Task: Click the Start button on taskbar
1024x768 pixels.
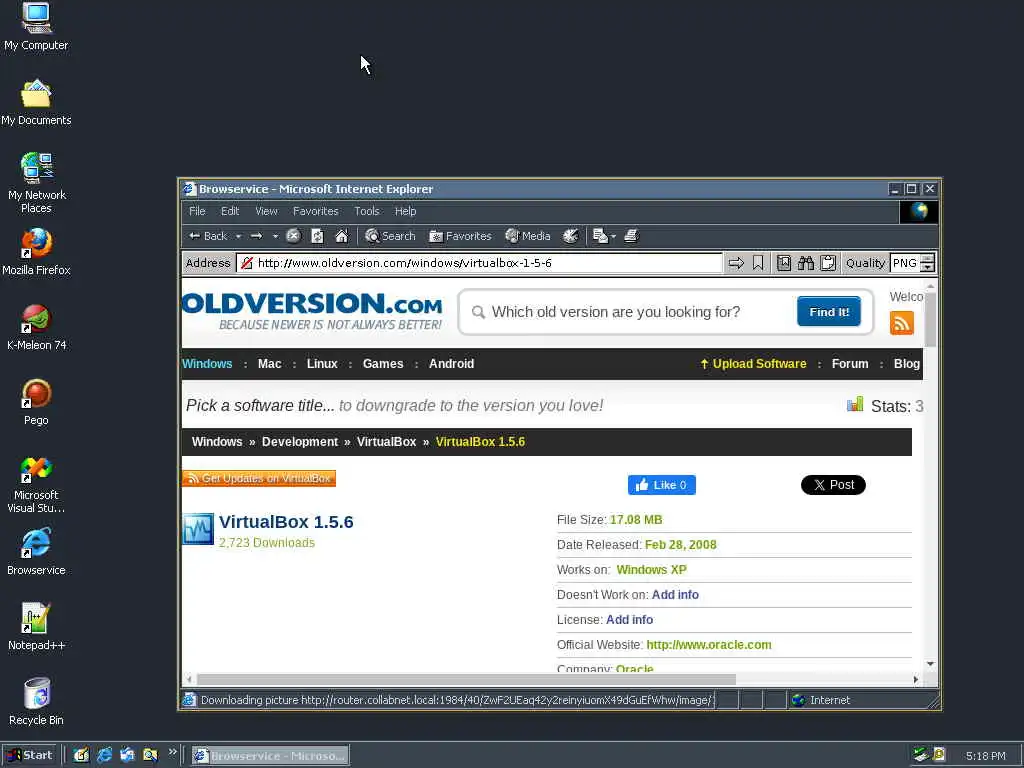Action: click(31, 756)
